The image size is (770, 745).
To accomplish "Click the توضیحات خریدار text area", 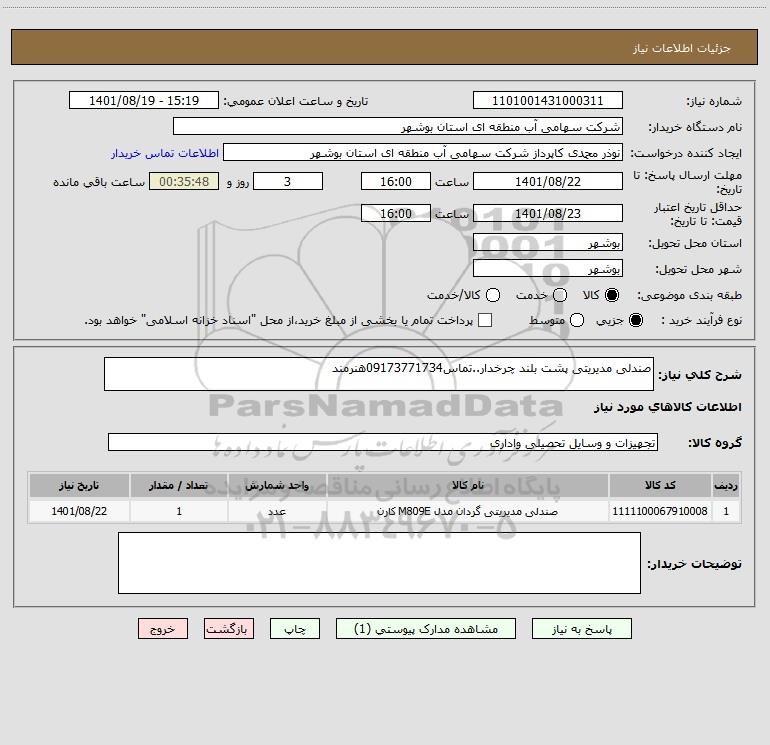I will [x=379, y=563].
